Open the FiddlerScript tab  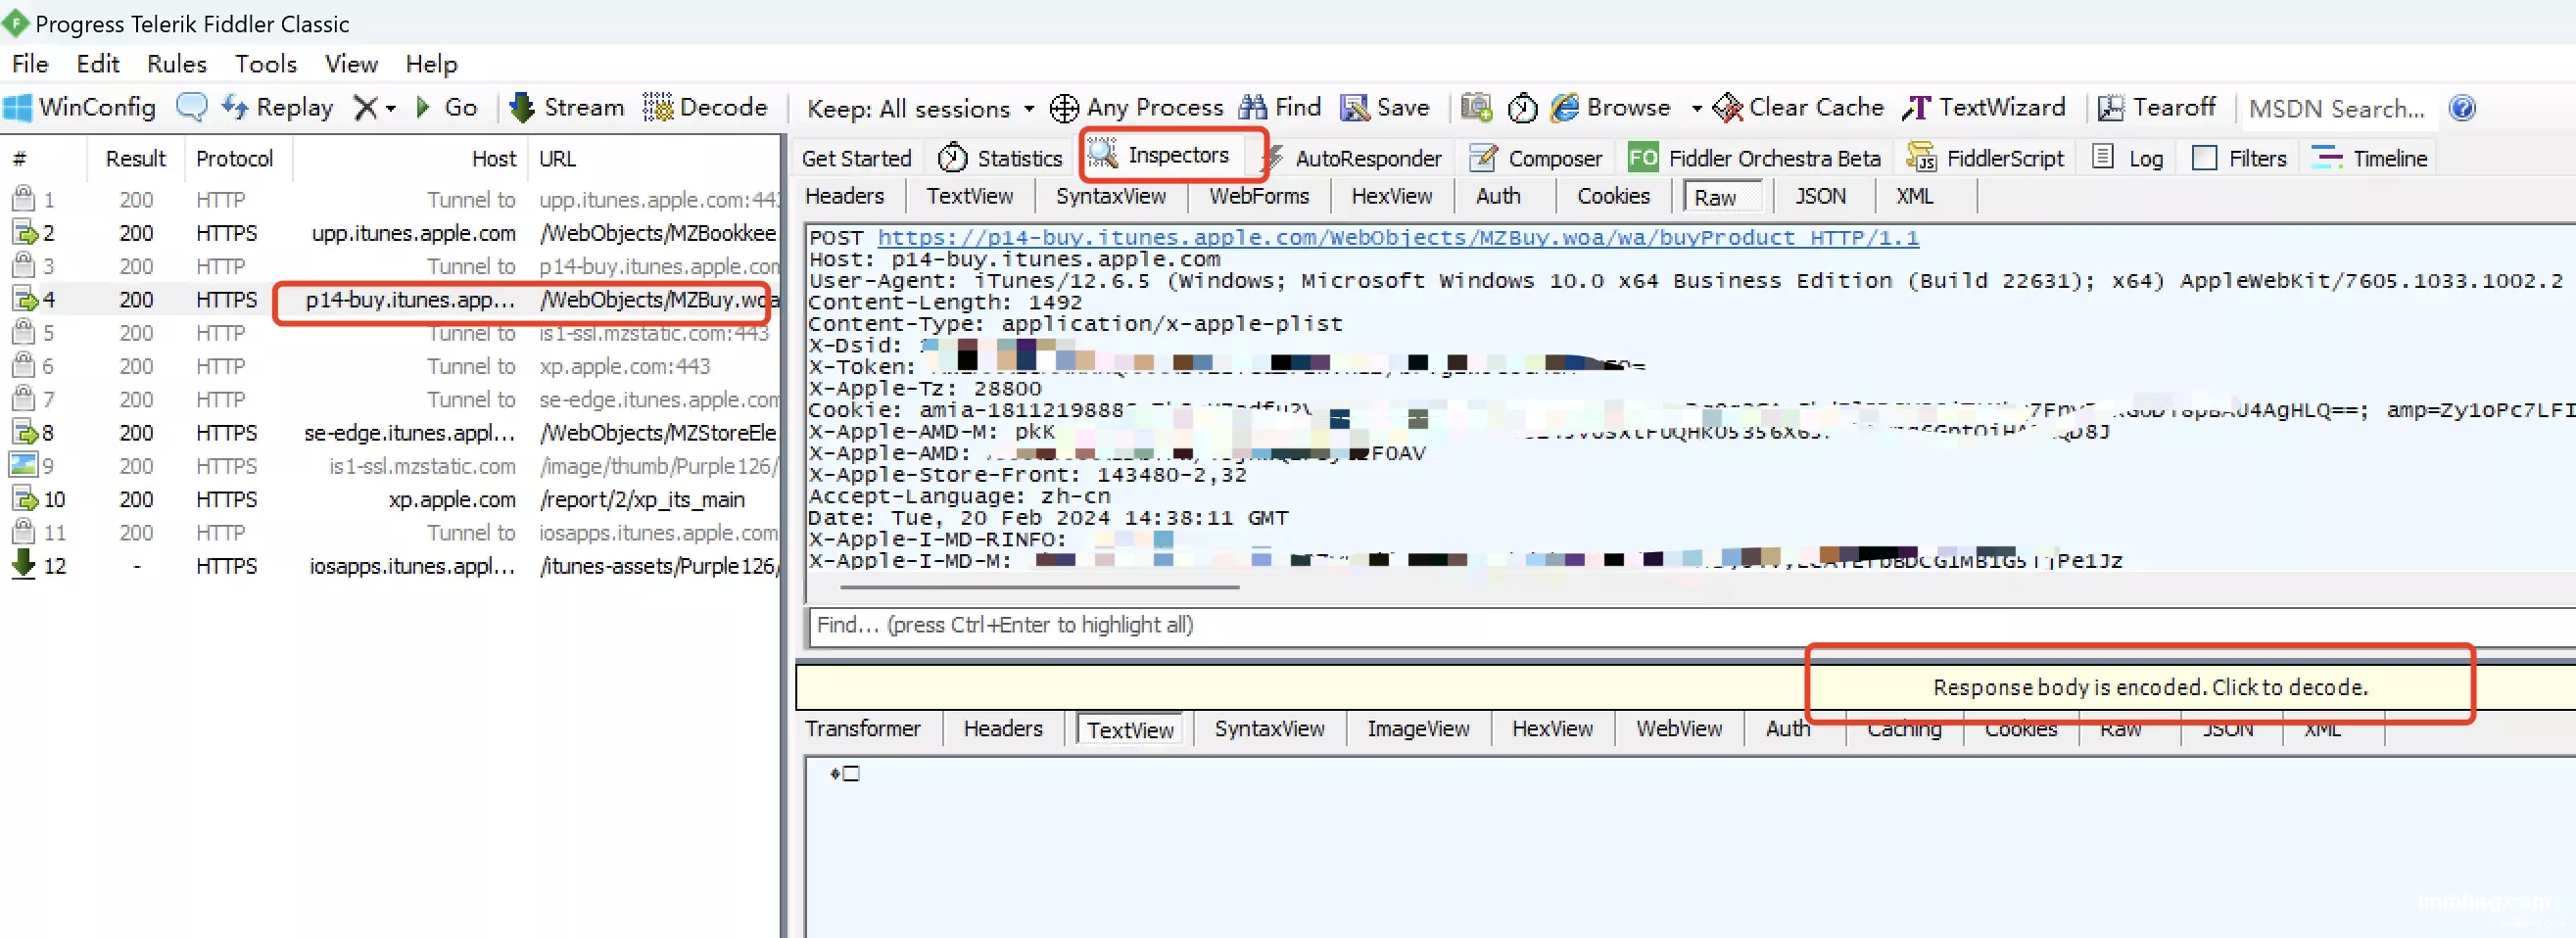coord(1985,158)
